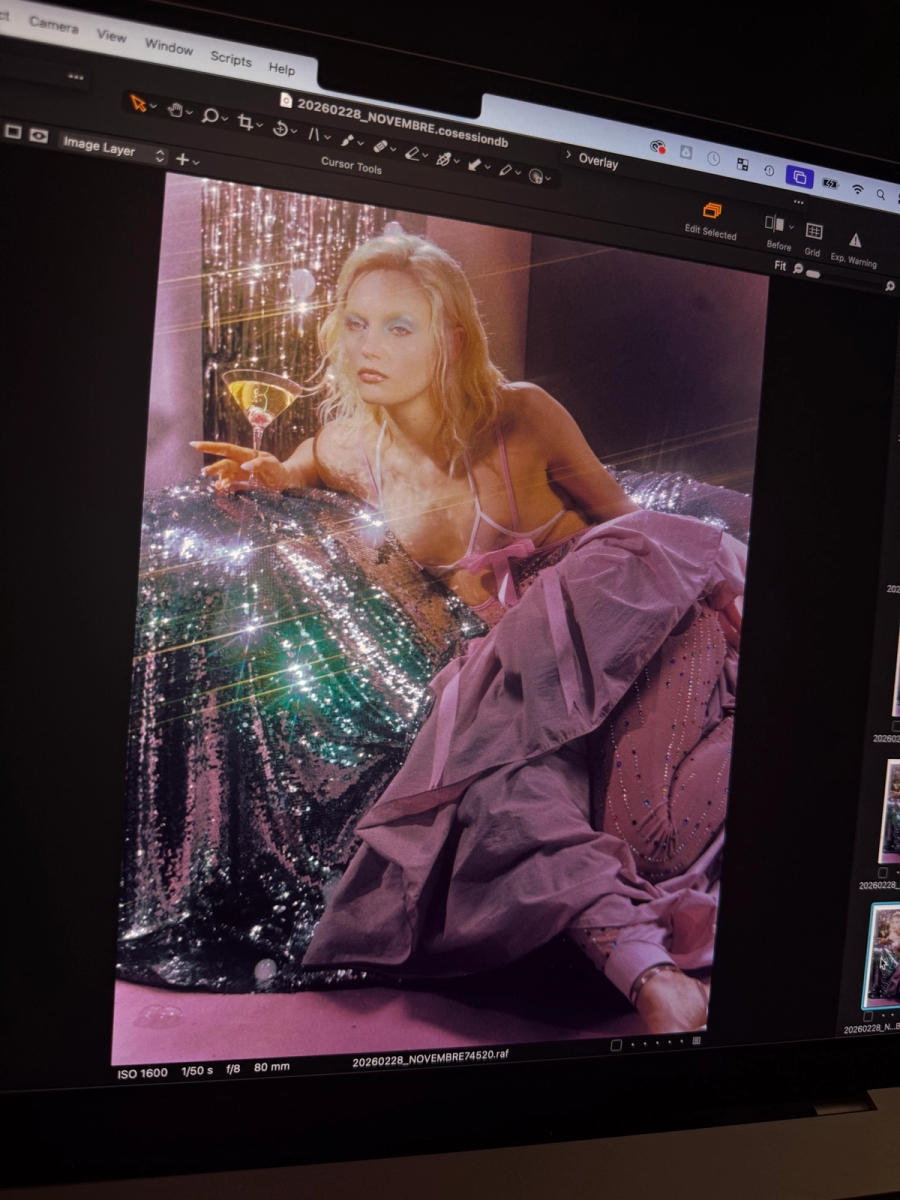The height and width of the screenshot is (1200, 900).
Task: Open the add-layer plus dropdown arrow
Action: [196, 161]
